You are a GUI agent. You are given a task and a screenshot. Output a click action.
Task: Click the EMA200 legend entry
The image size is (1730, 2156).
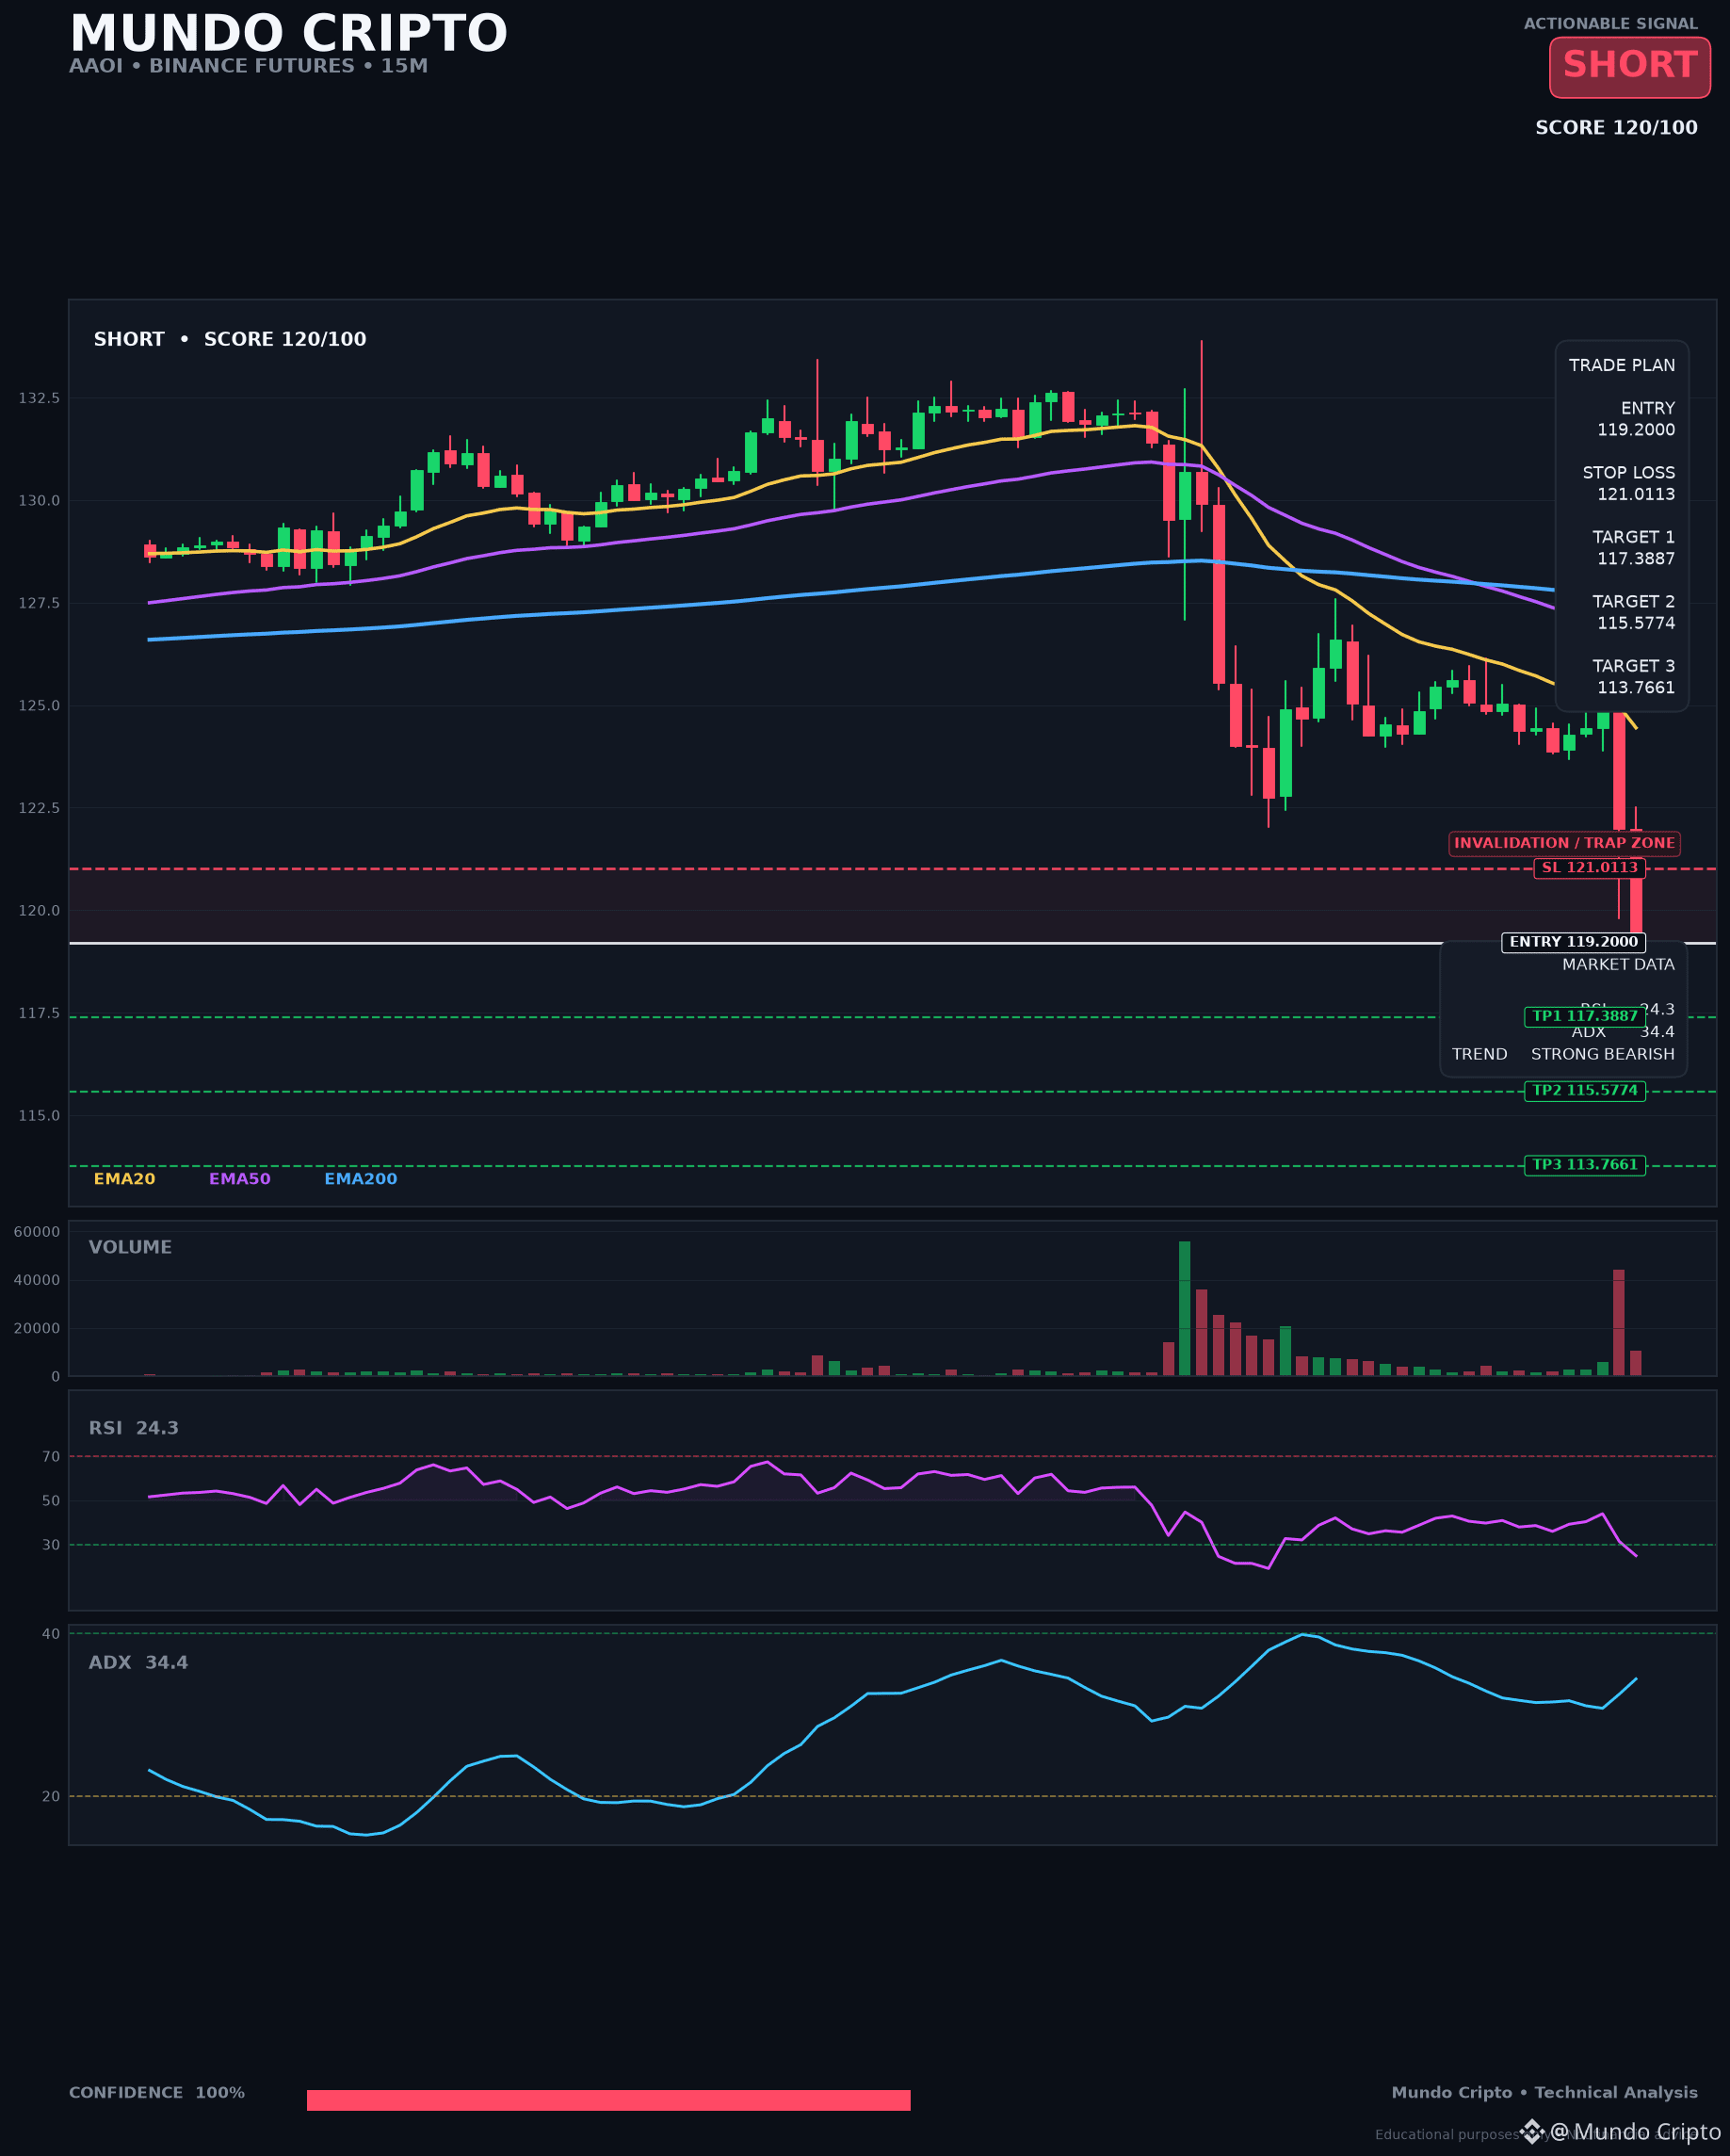[360, 1179]
